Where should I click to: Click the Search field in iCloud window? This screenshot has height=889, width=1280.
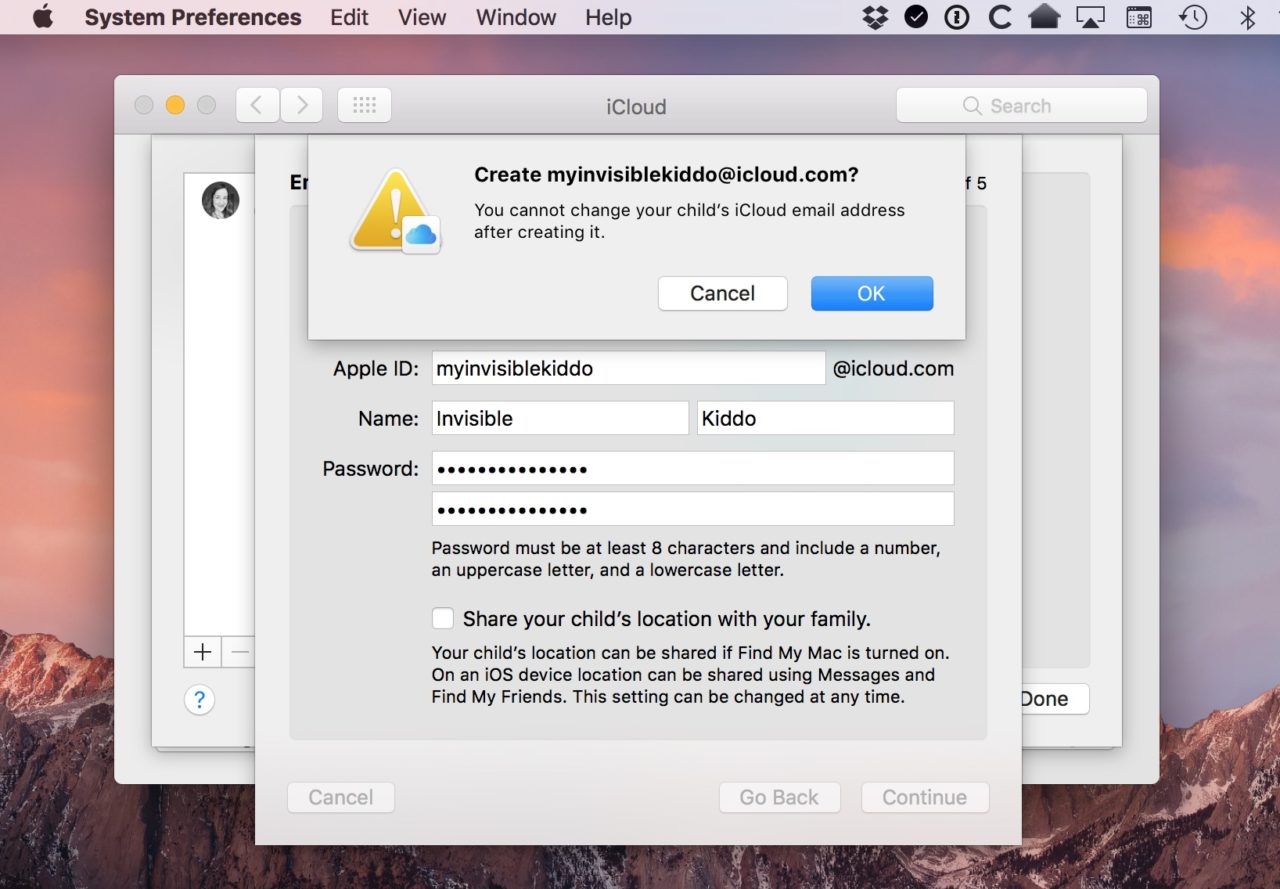coord(1021,105)
